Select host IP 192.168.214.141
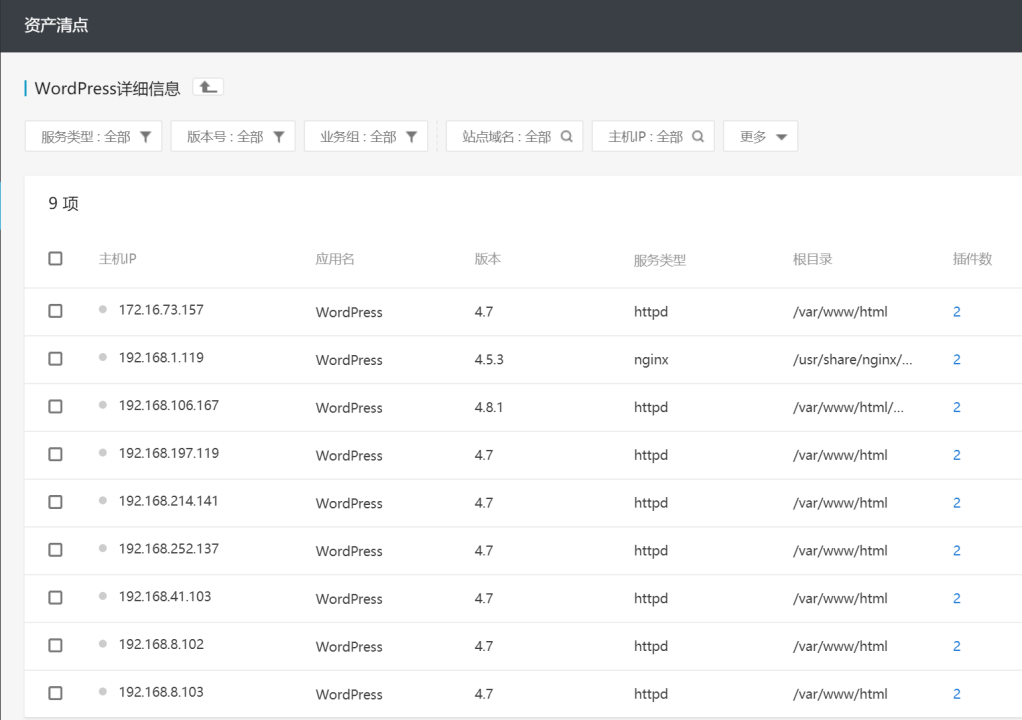Viewport: 1022px width, 720px height. [168, 500]
